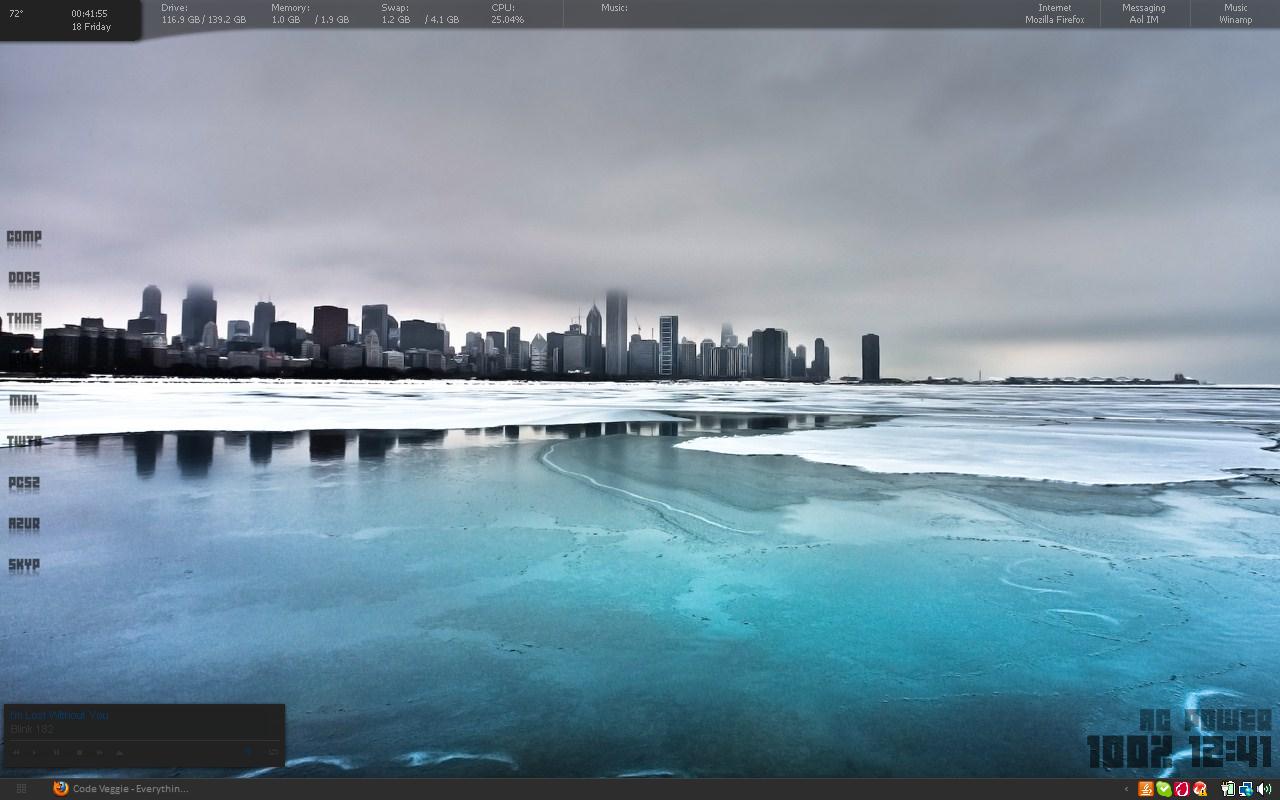Viewport: 1280px width, 800px height.
Task: Open the SKYP Skype shortcut
Action: click(x=23, y=566)
